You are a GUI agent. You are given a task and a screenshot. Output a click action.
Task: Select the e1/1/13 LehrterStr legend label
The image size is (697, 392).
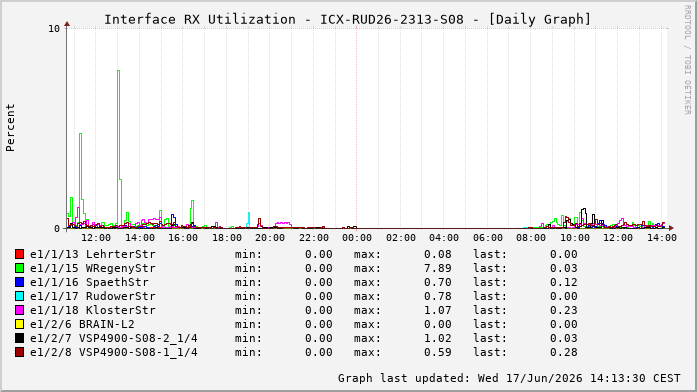coord(93,254)
